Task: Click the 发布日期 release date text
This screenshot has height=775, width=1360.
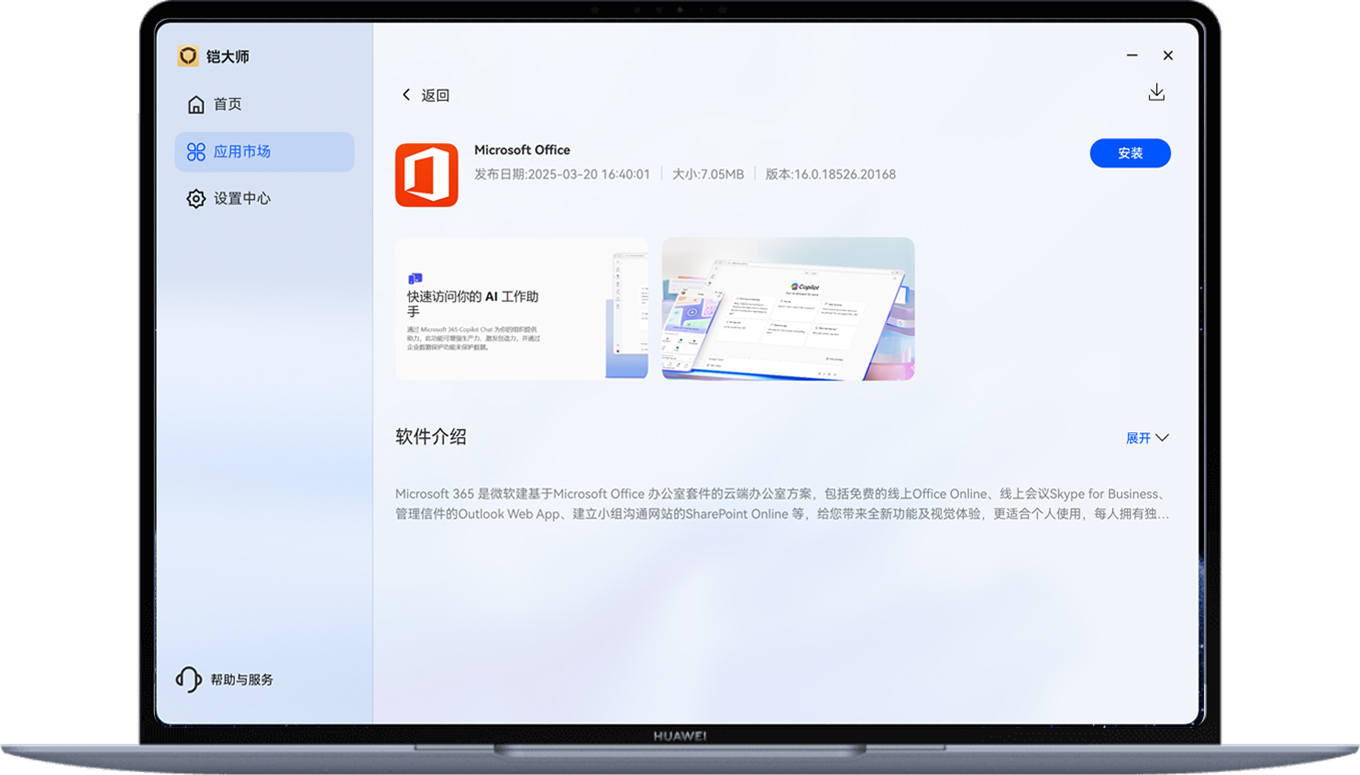Action: (562, 174)
